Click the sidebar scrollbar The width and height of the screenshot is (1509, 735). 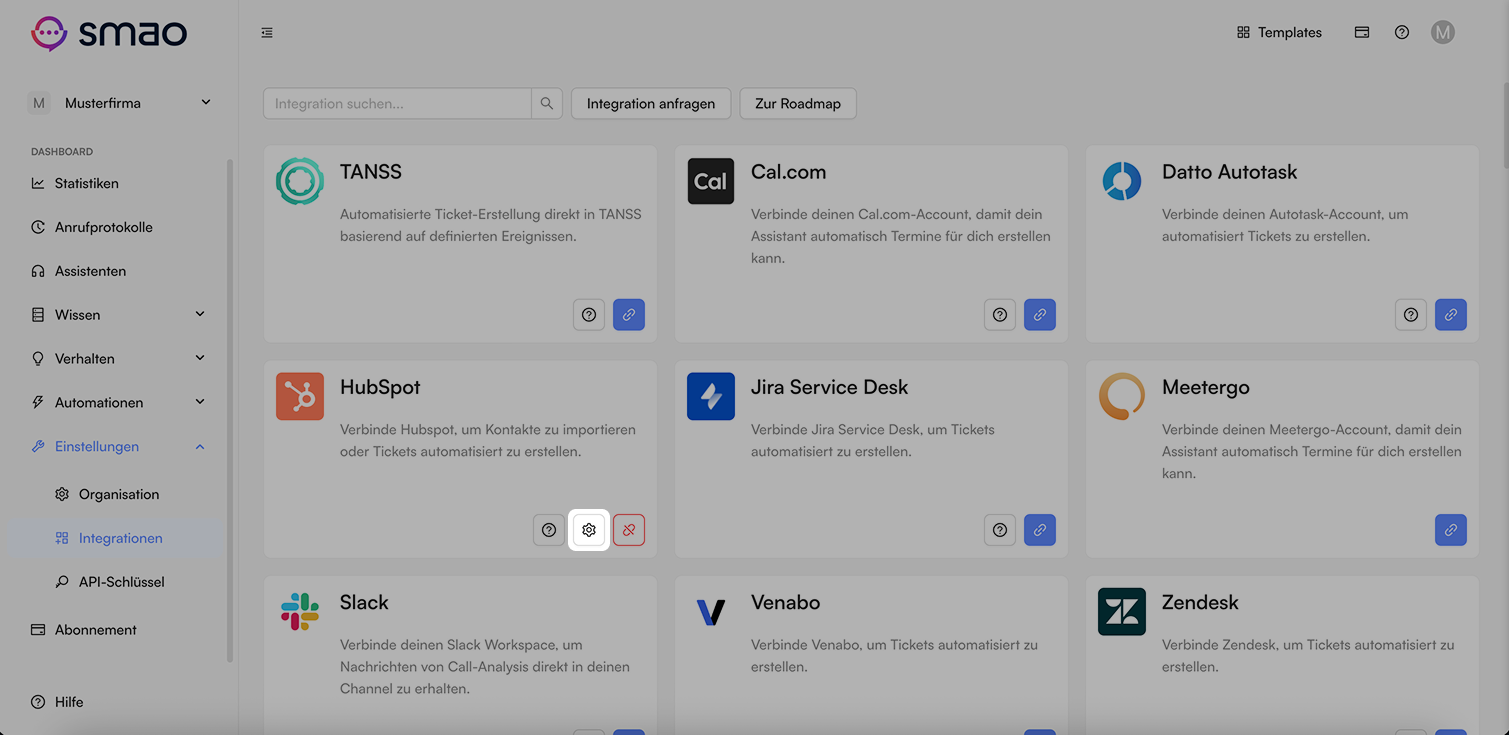(229, 410)
